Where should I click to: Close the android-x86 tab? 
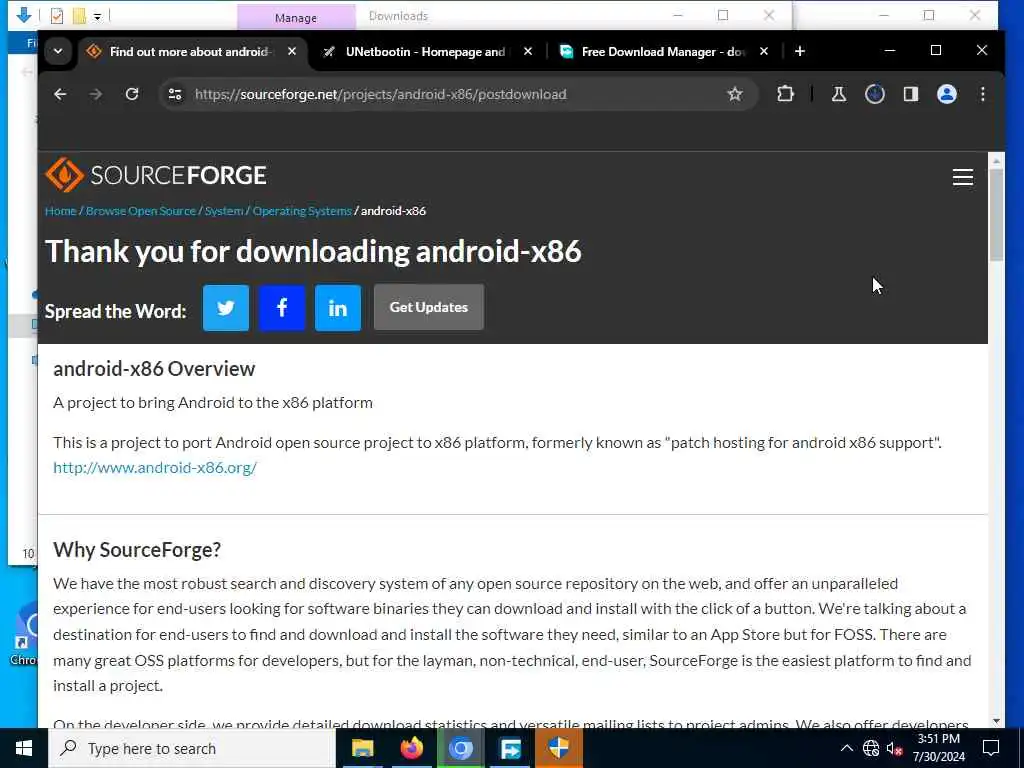click(x=292, y=51)
